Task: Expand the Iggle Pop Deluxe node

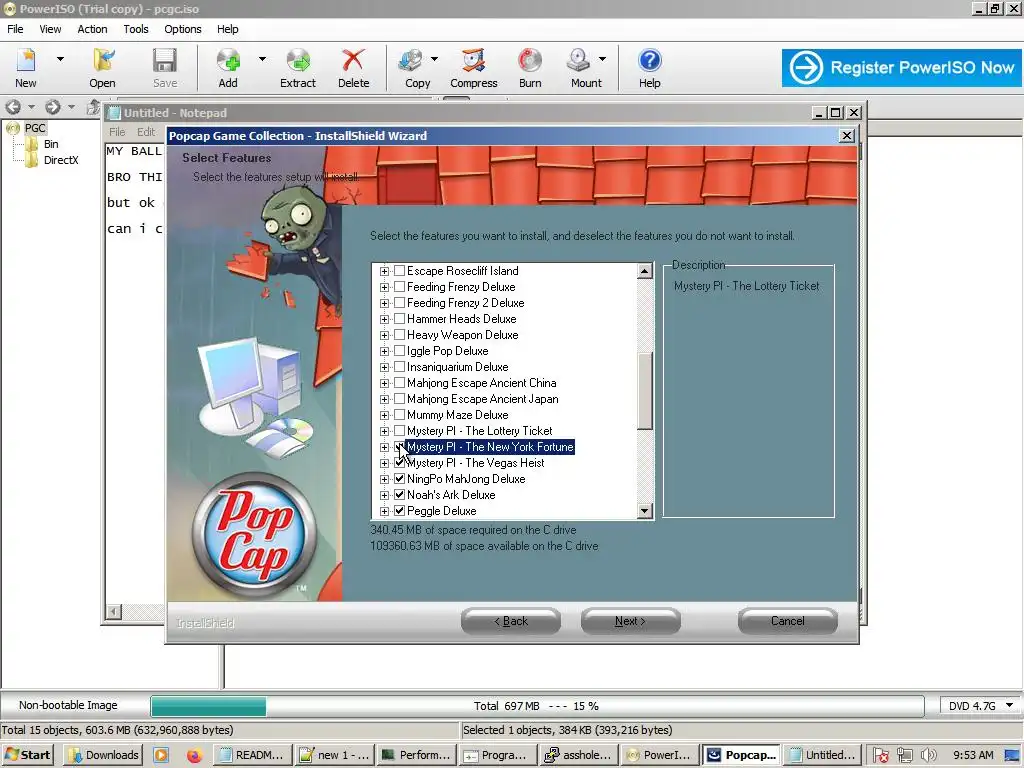Action: click(385, 351)
